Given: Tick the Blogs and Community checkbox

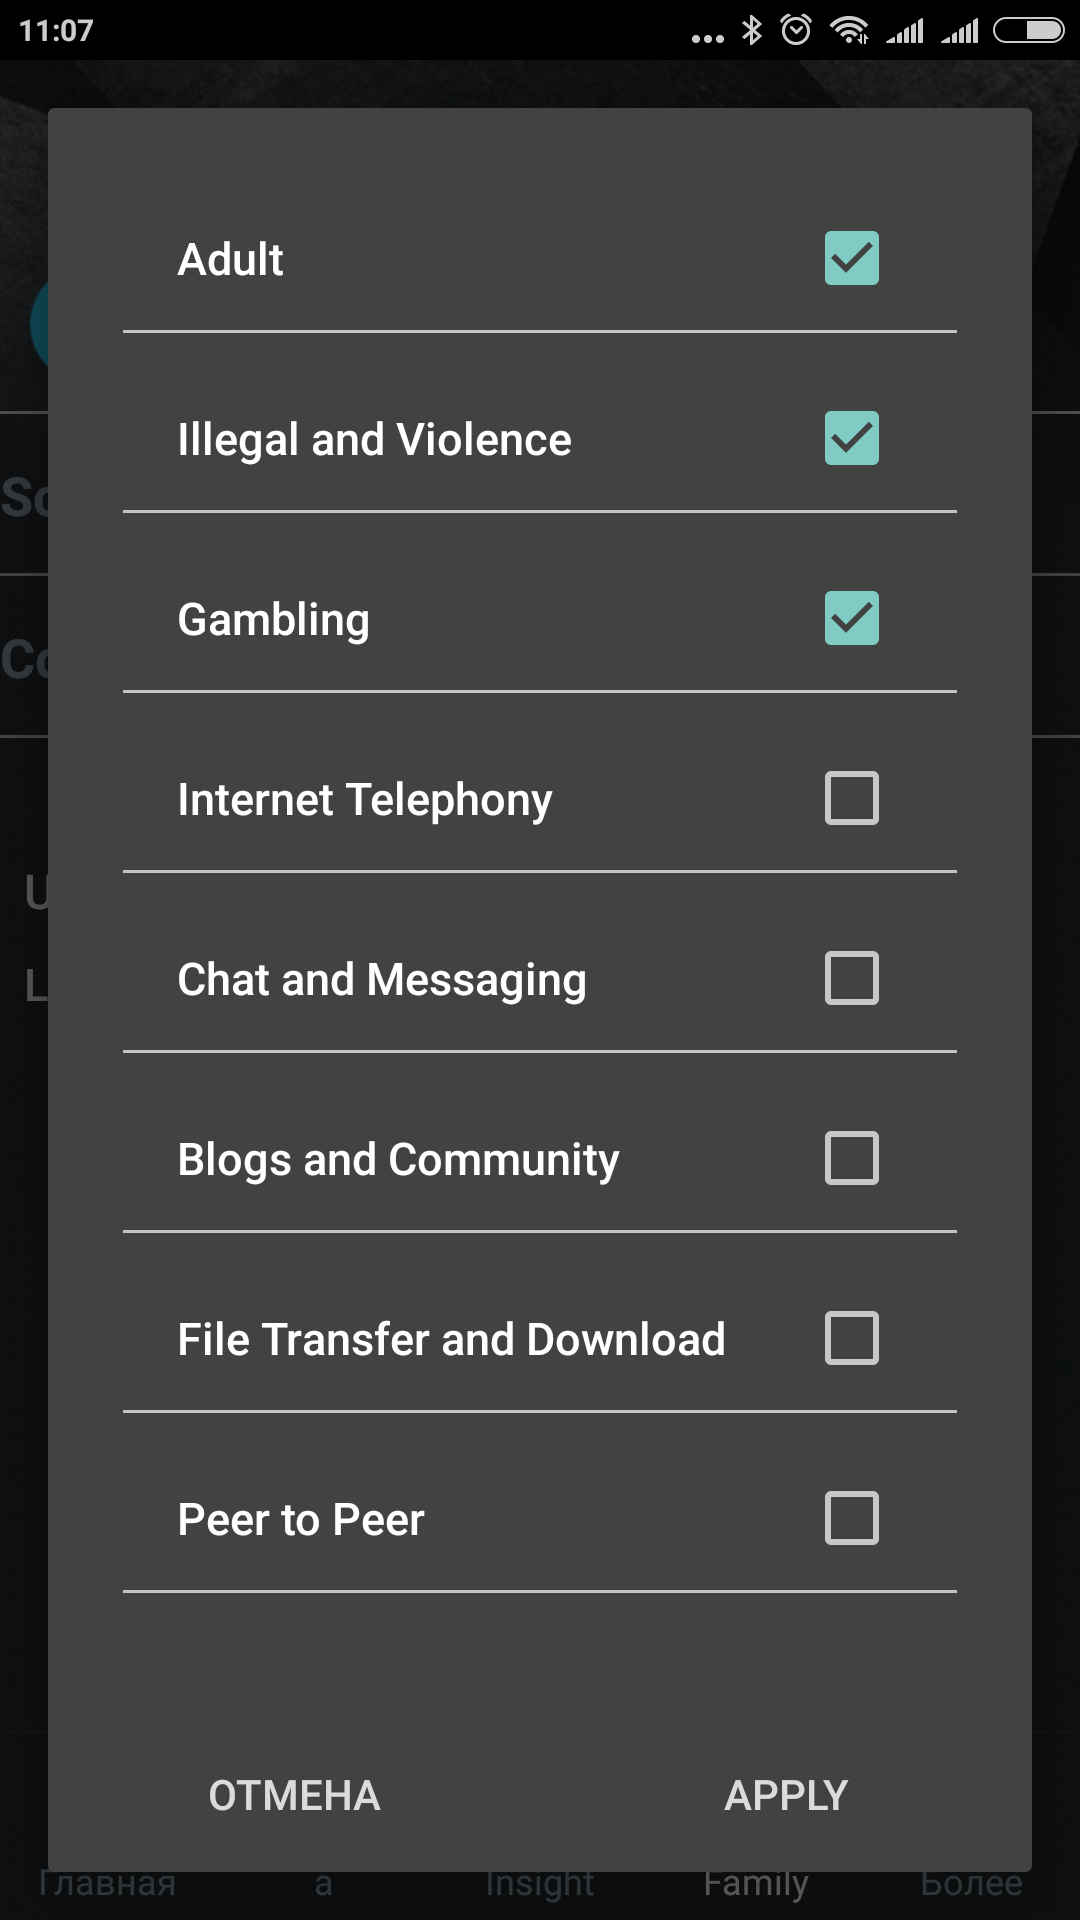Looking at the screenshot, I should pyautogui.click(x=851, y=1158).
